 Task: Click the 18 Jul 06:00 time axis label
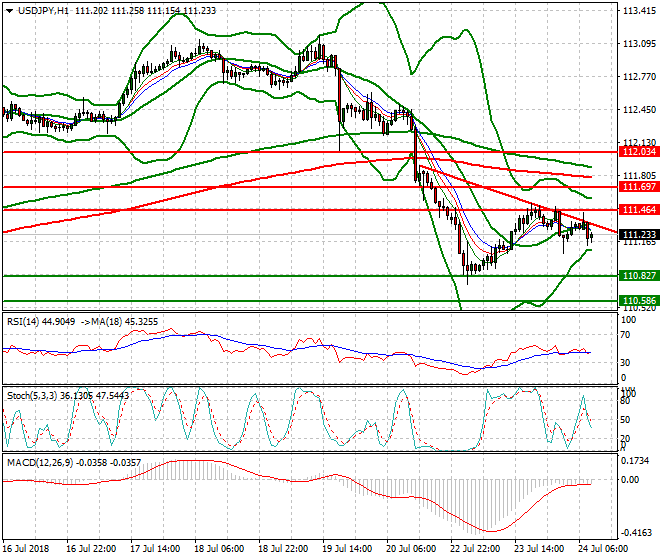[x=219, y=549]
